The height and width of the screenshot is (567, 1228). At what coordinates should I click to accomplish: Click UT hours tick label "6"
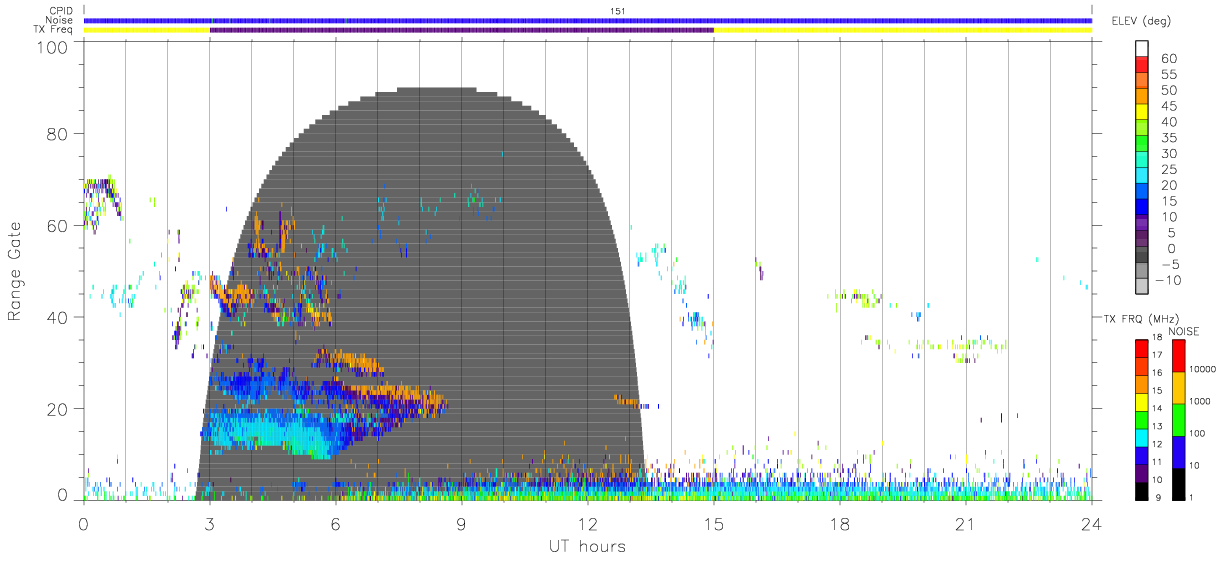336,522
